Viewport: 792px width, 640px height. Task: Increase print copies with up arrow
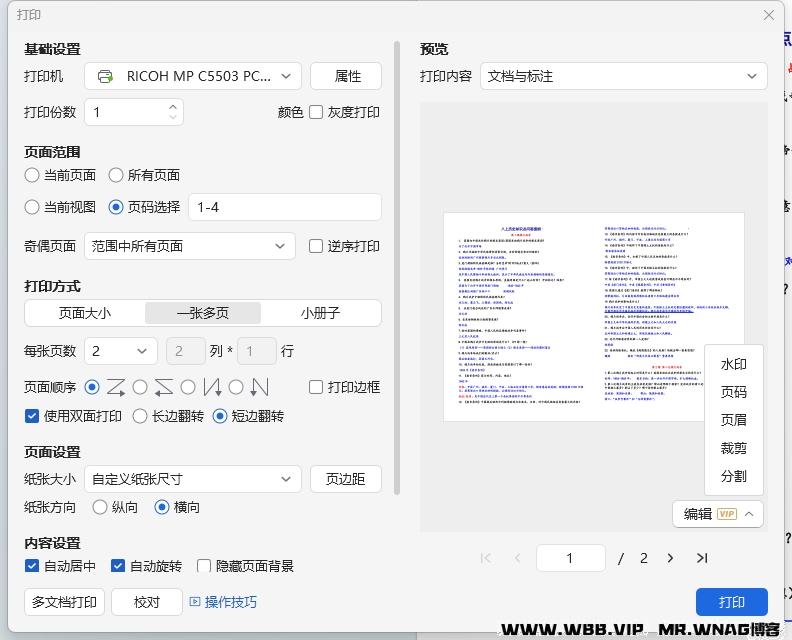[173, 107]
